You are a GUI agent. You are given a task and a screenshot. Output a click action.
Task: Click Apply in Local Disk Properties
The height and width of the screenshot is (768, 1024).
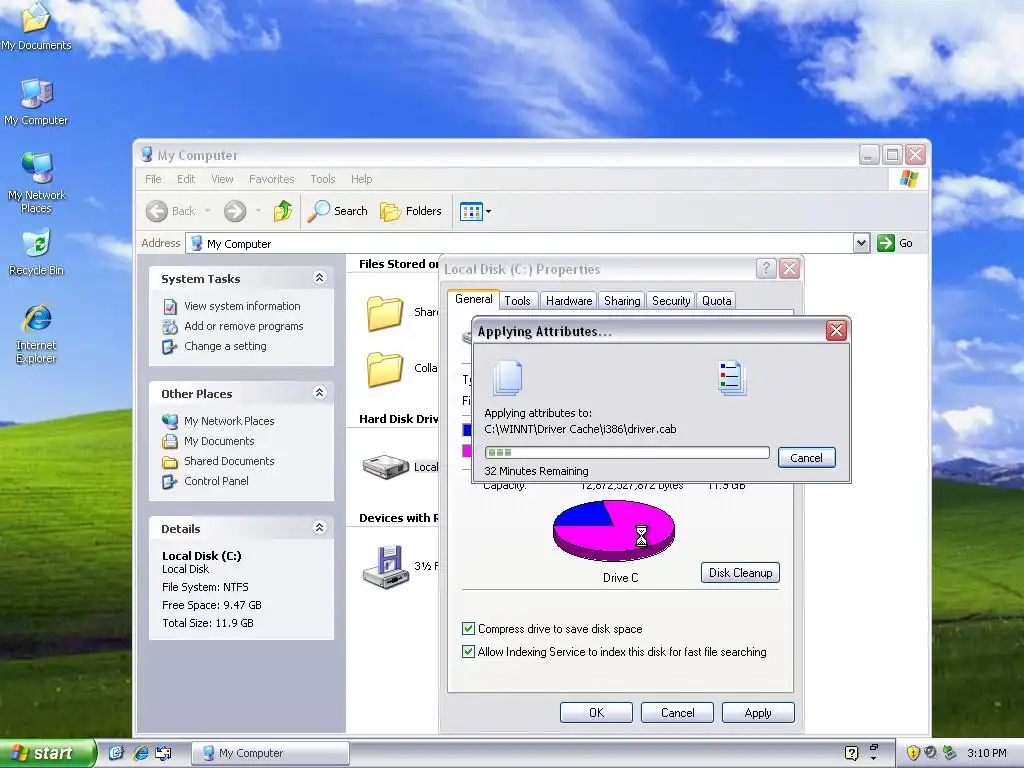[x=758, y=712]
